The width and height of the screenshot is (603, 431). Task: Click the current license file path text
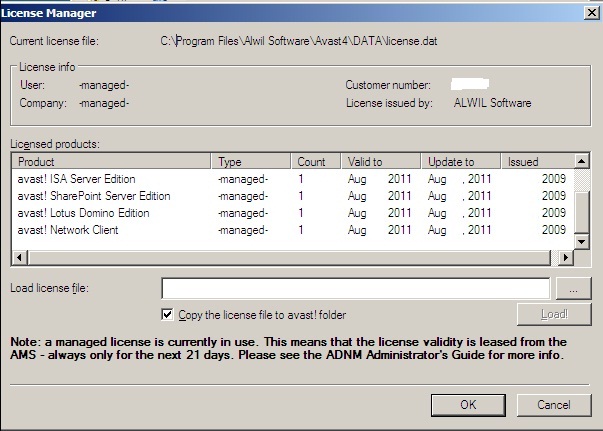[298, 41]
